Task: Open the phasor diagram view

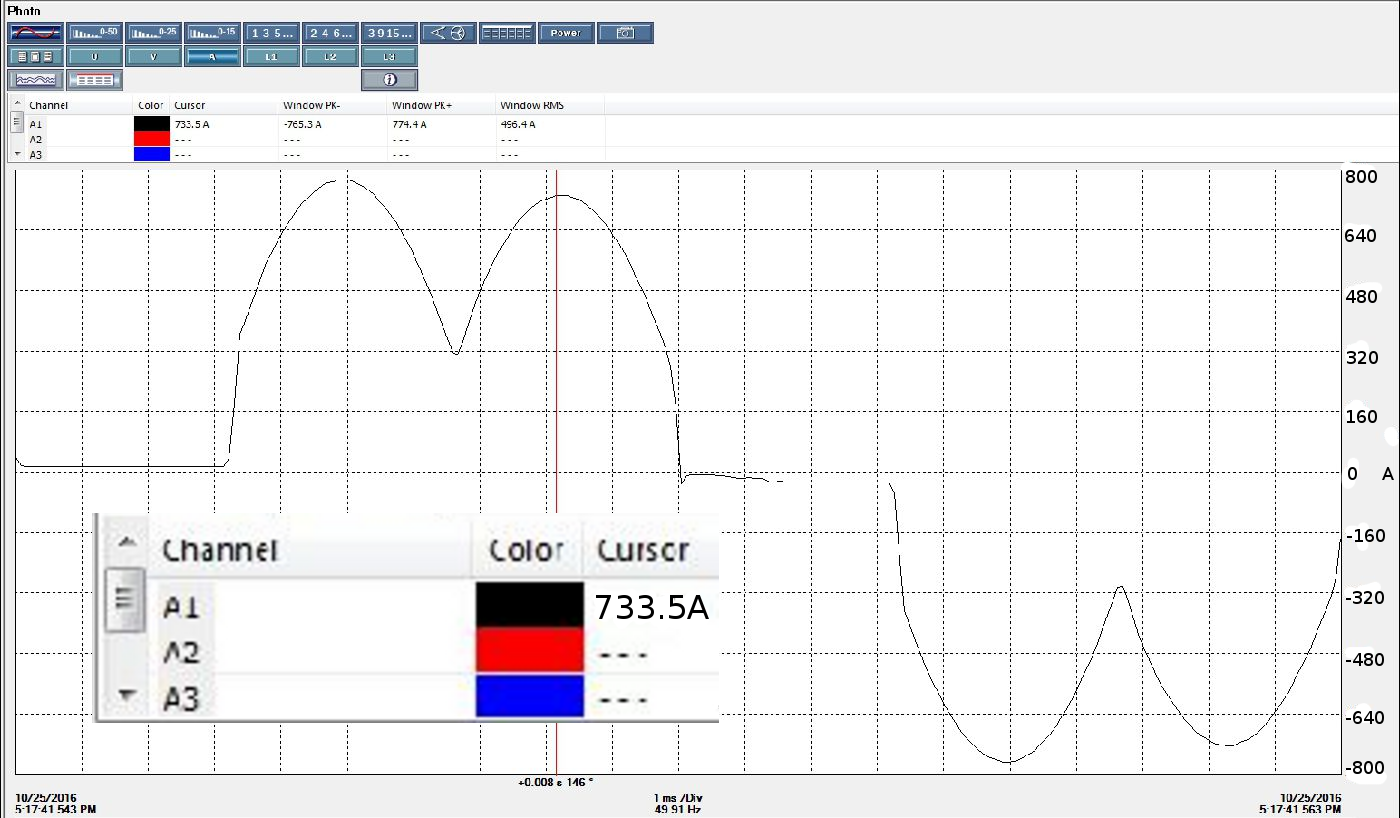Action: coord(448,33)
